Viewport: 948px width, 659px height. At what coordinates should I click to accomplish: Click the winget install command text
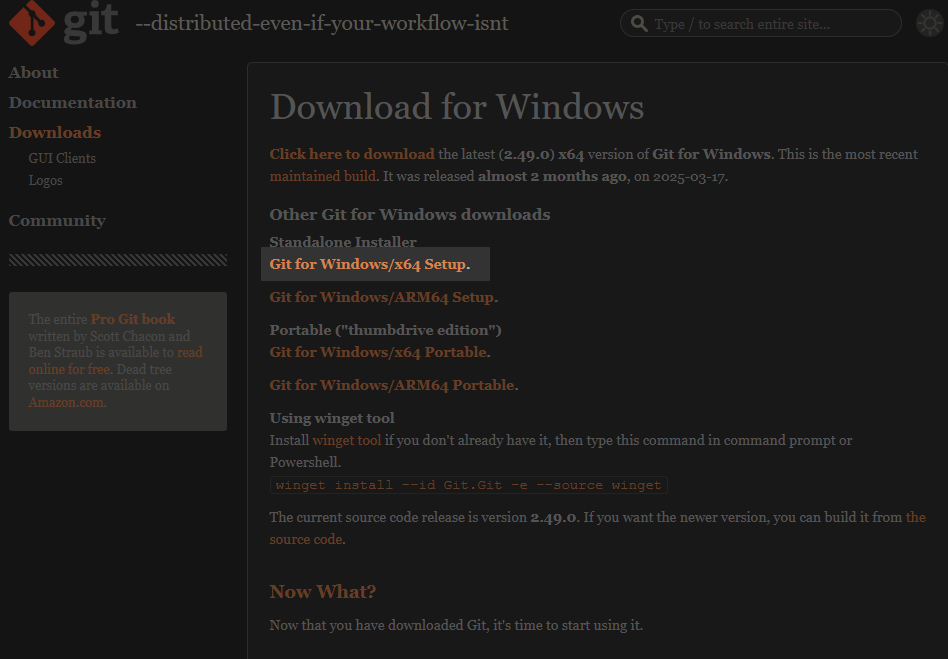point(469,485)
